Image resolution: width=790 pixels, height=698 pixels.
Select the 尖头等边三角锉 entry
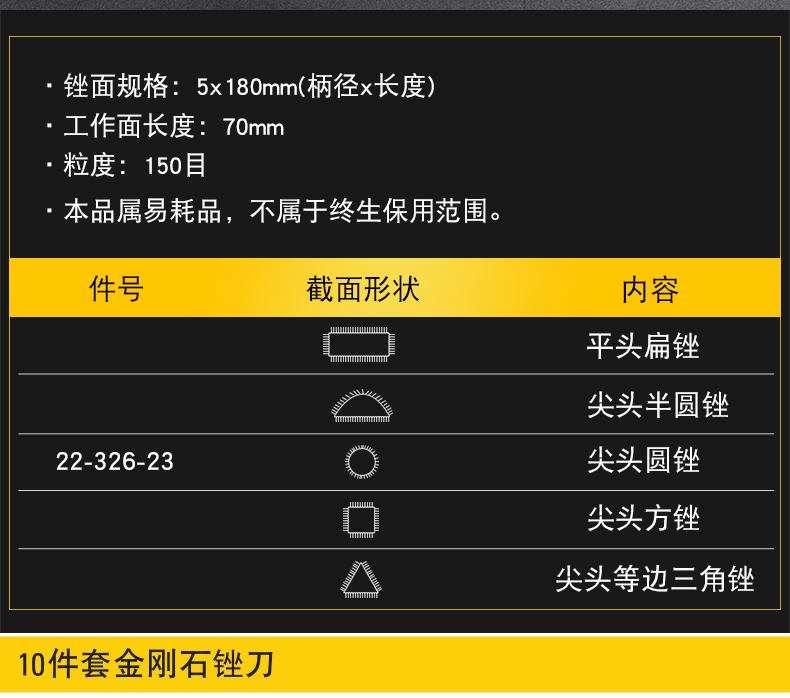655,579
